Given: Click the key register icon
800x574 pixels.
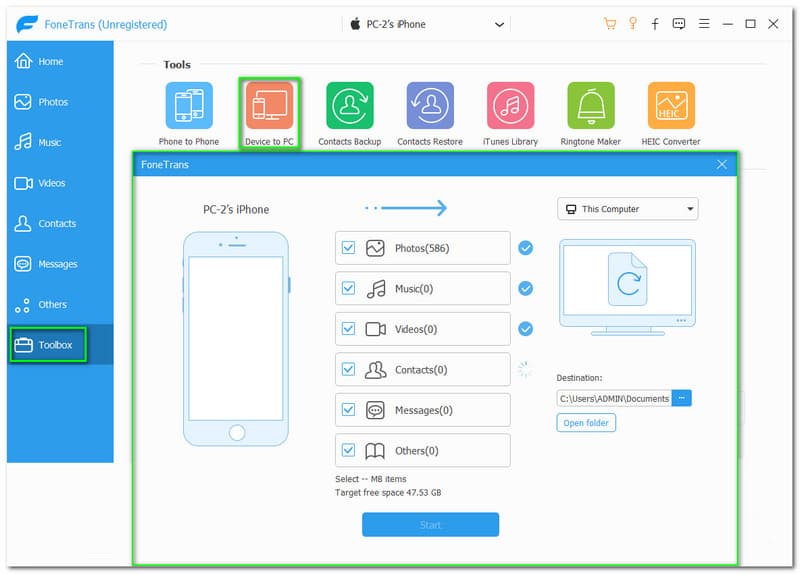Looking at the screenshot, I should tap(633, 23).
